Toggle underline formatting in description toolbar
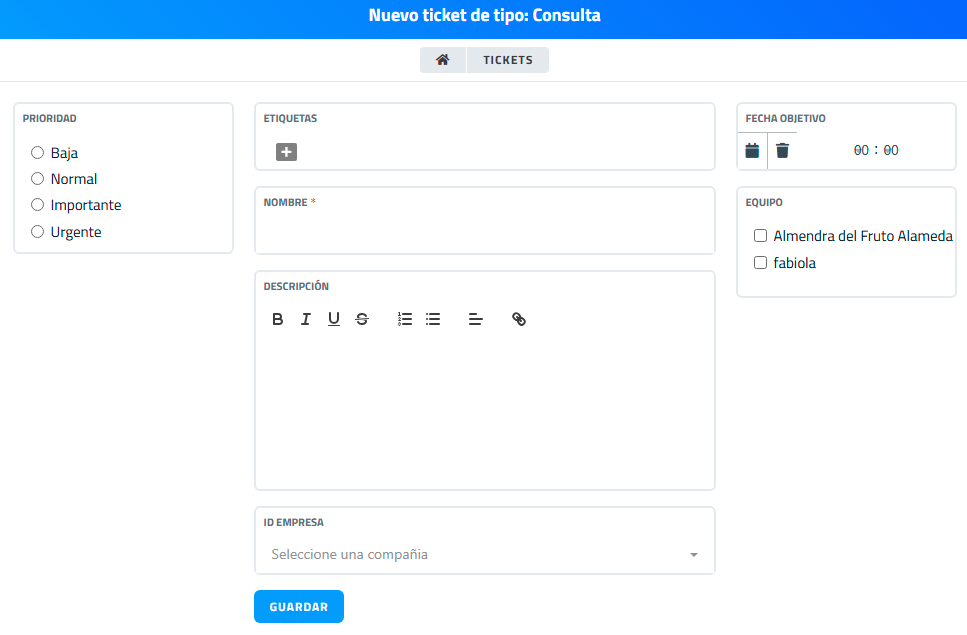The width and height of the screenshot is (967, 635). (334, 319)
